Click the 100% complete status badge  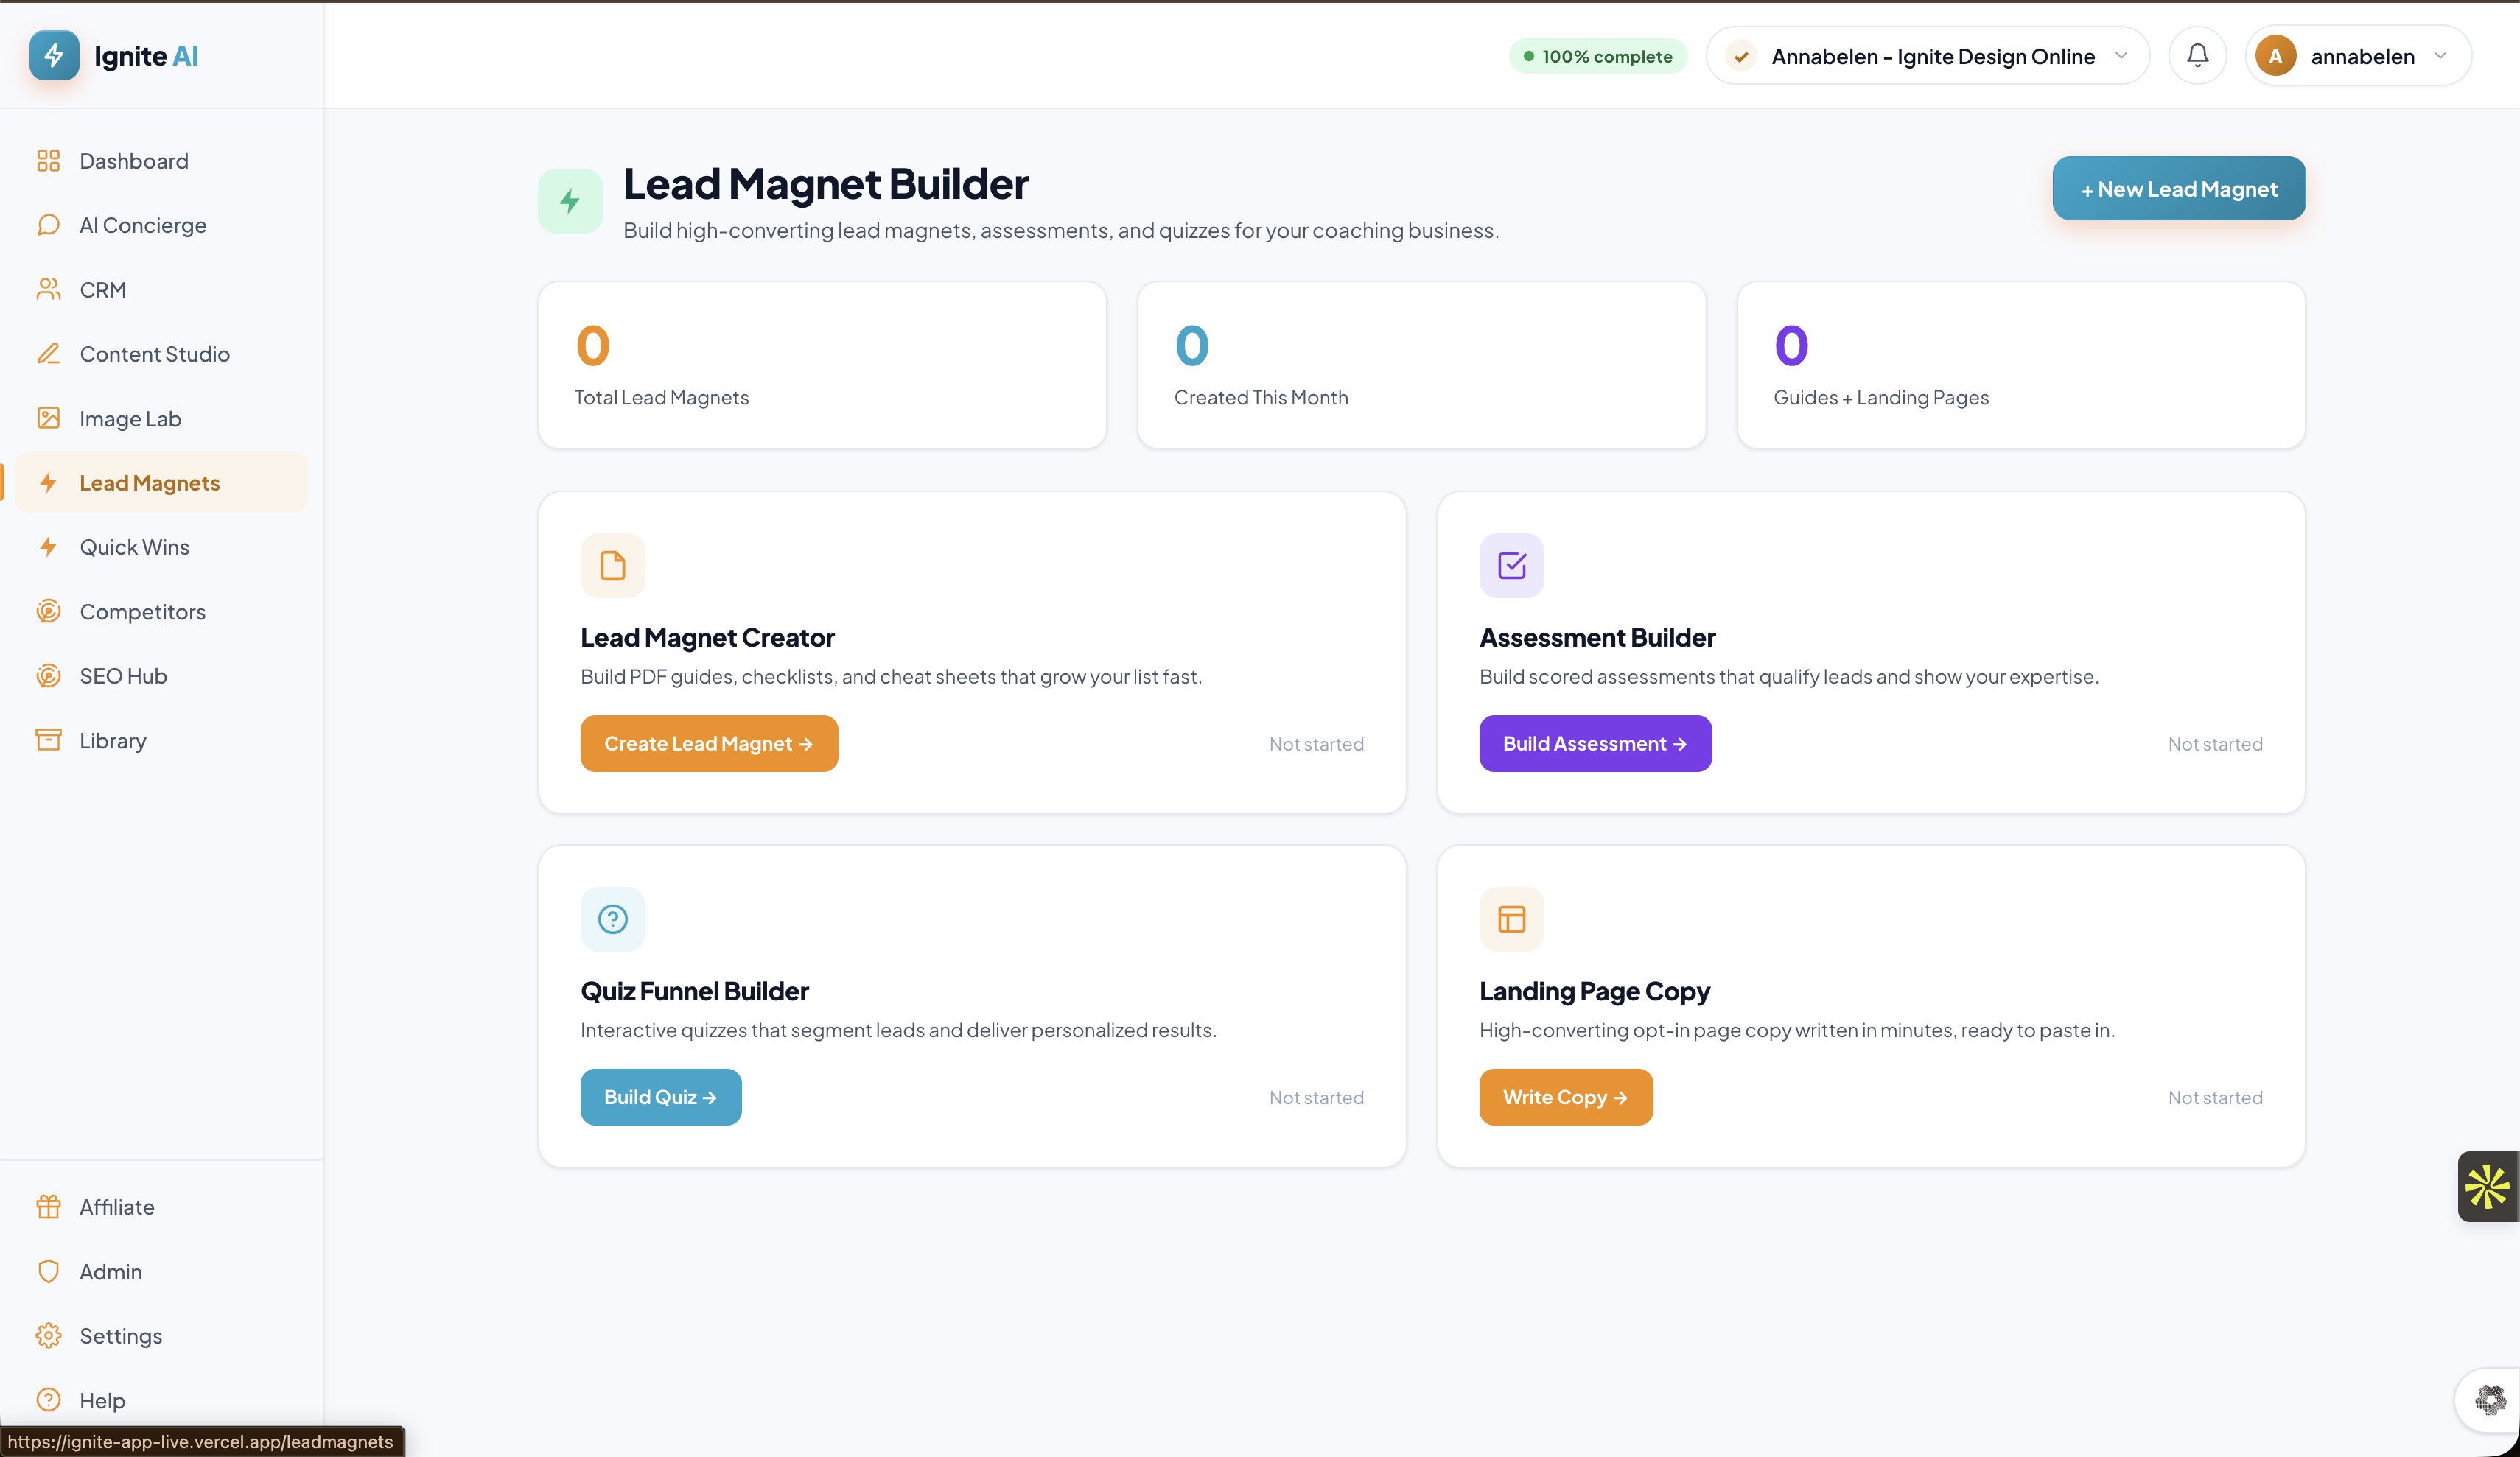point(1598,56)
